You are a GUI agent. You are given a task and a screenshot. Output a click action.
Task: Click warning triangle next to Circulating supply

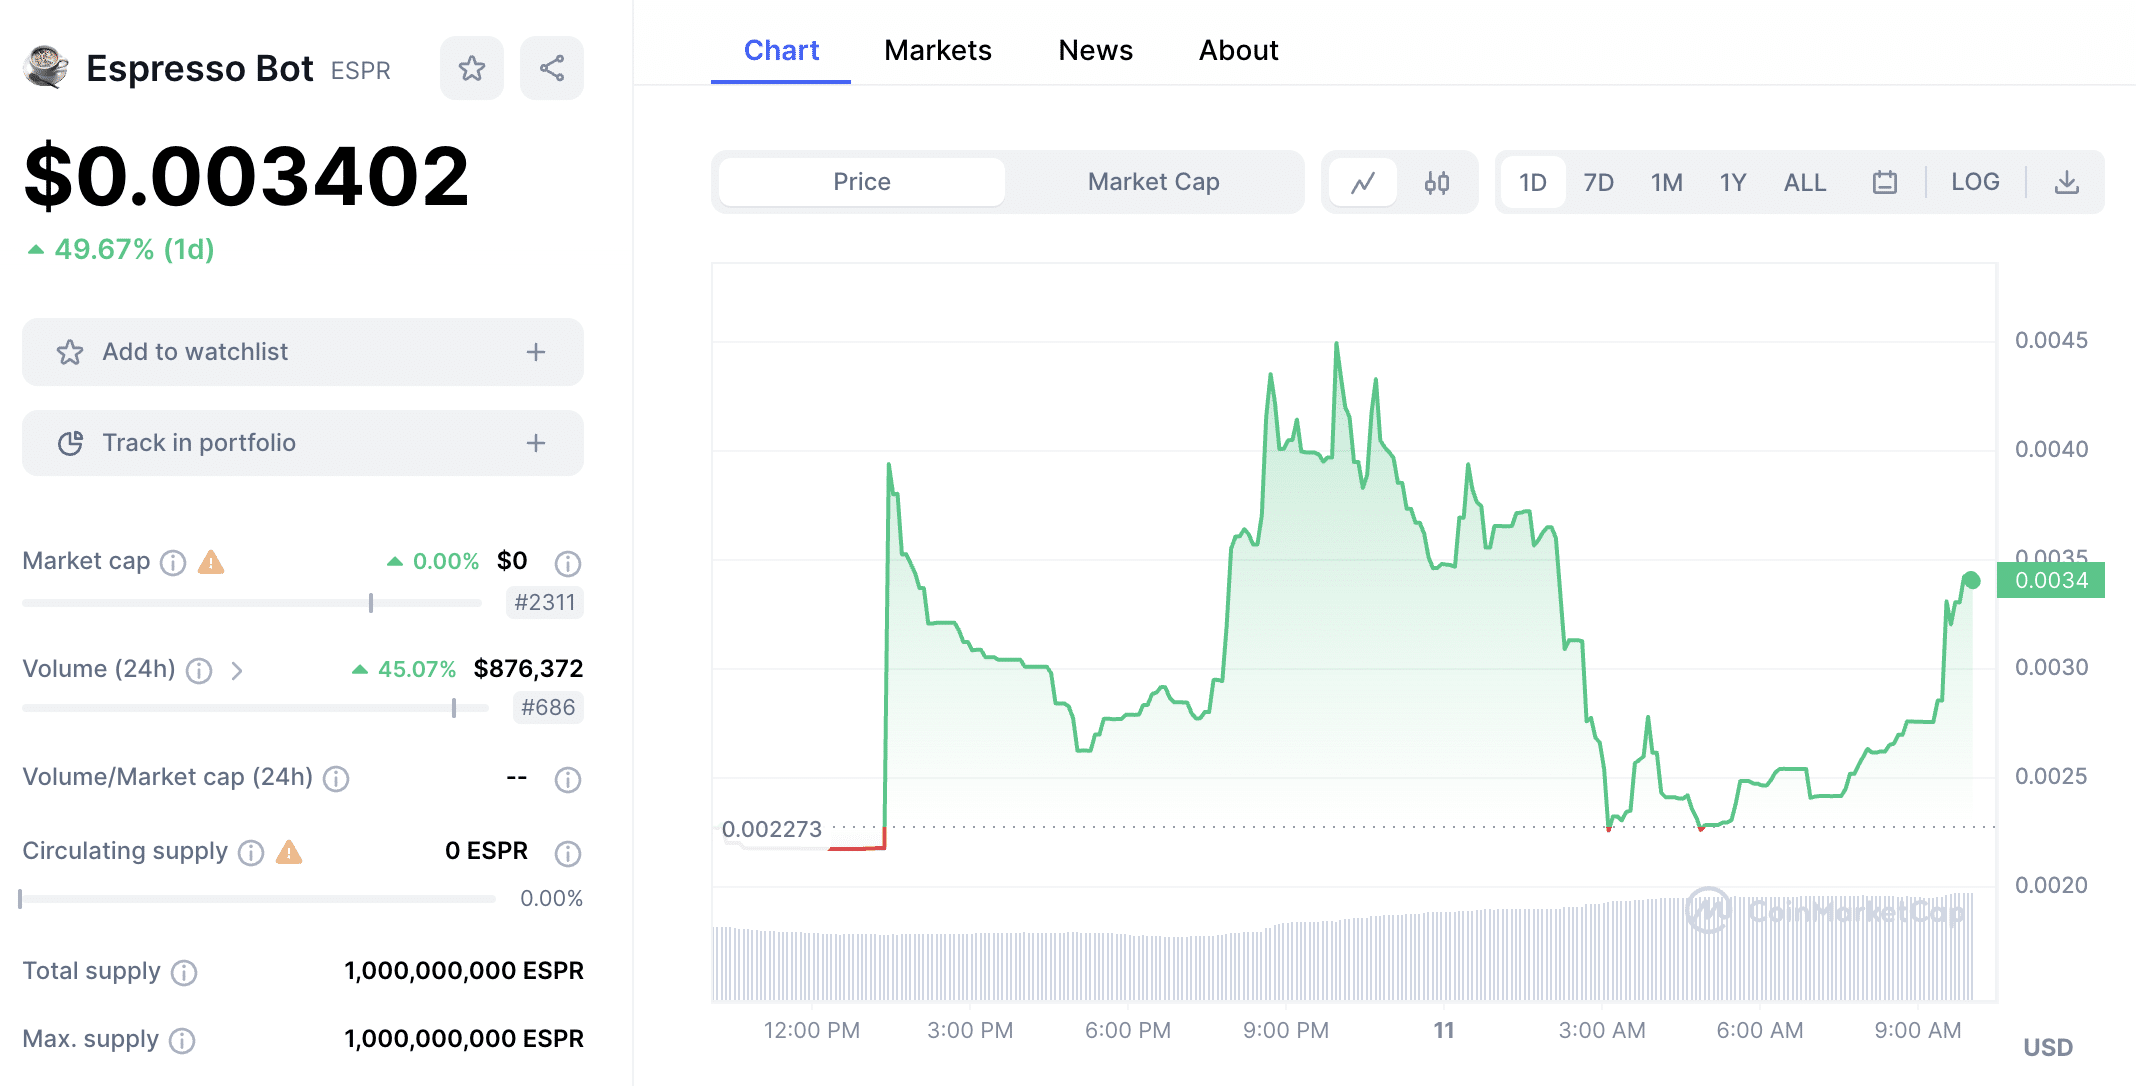(289, 852)
